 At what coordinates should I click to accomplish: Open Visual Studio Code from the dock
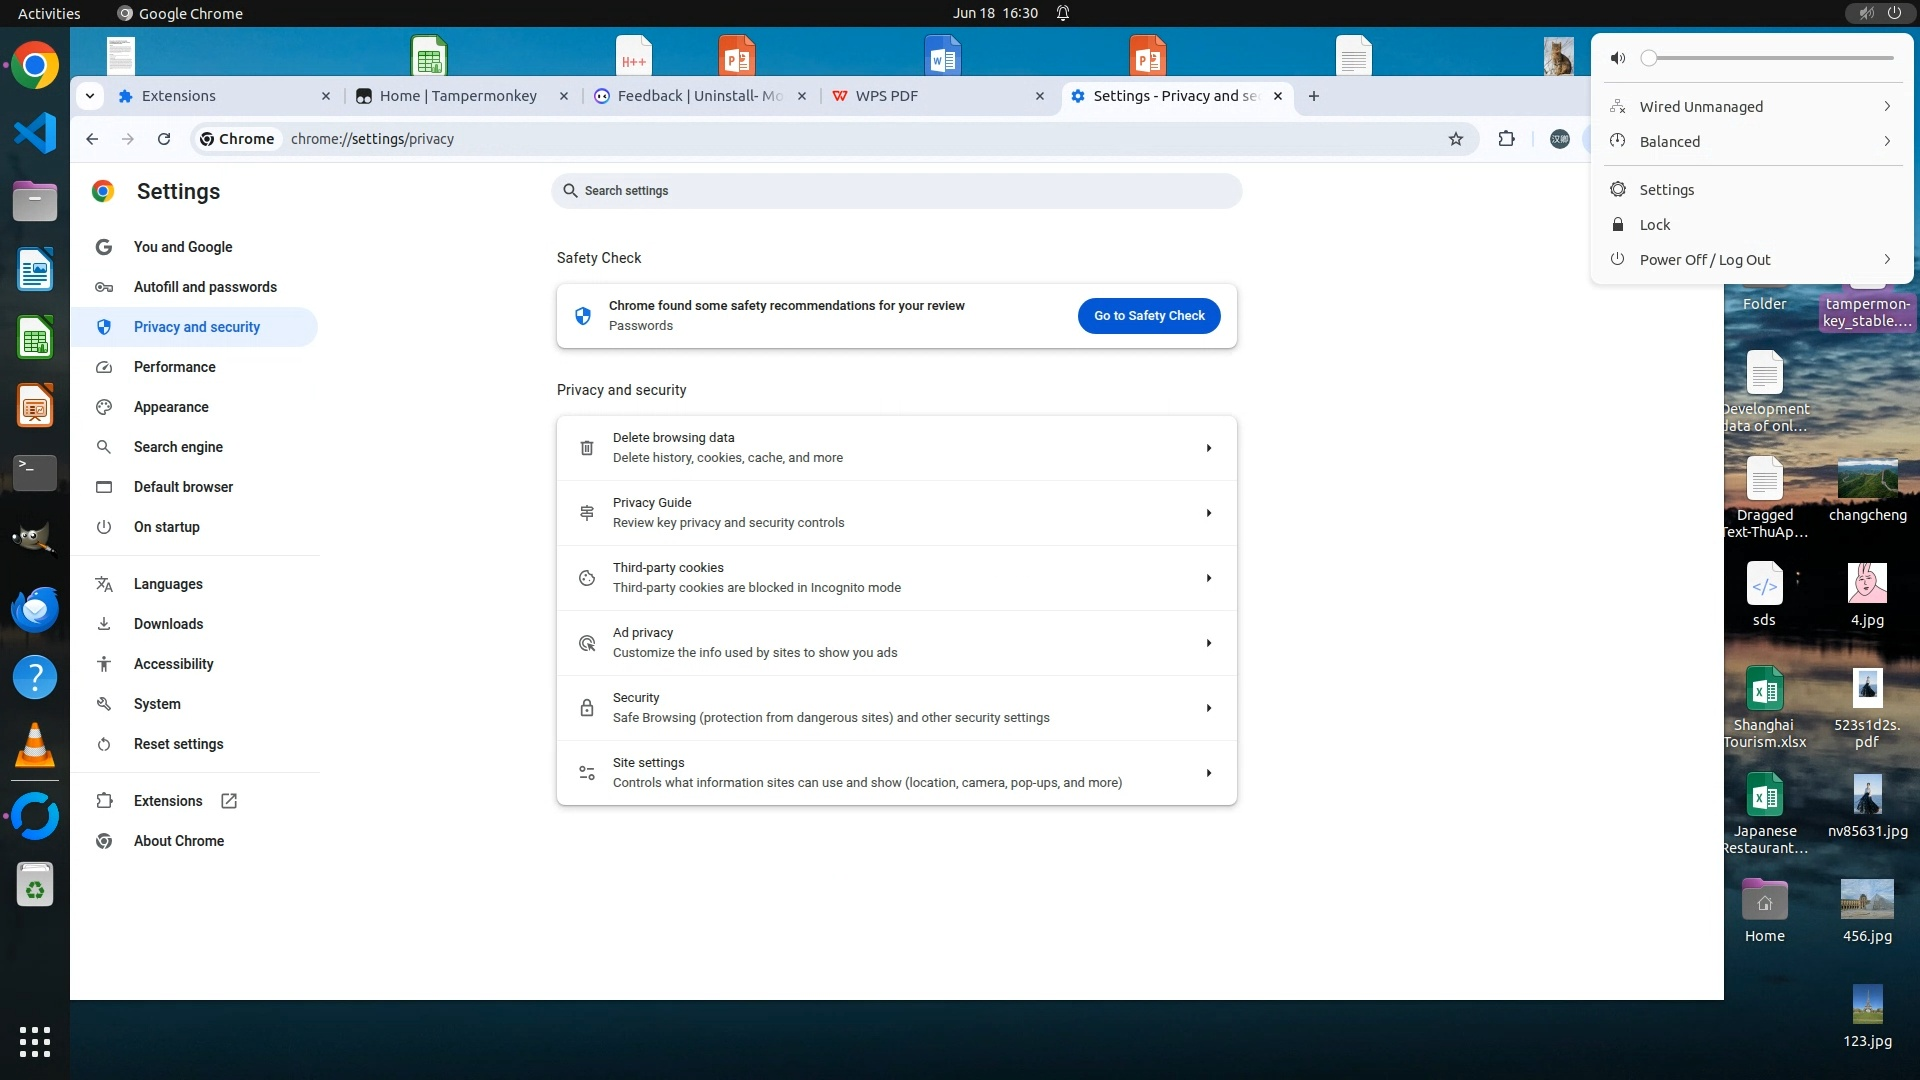pos(35,133)
